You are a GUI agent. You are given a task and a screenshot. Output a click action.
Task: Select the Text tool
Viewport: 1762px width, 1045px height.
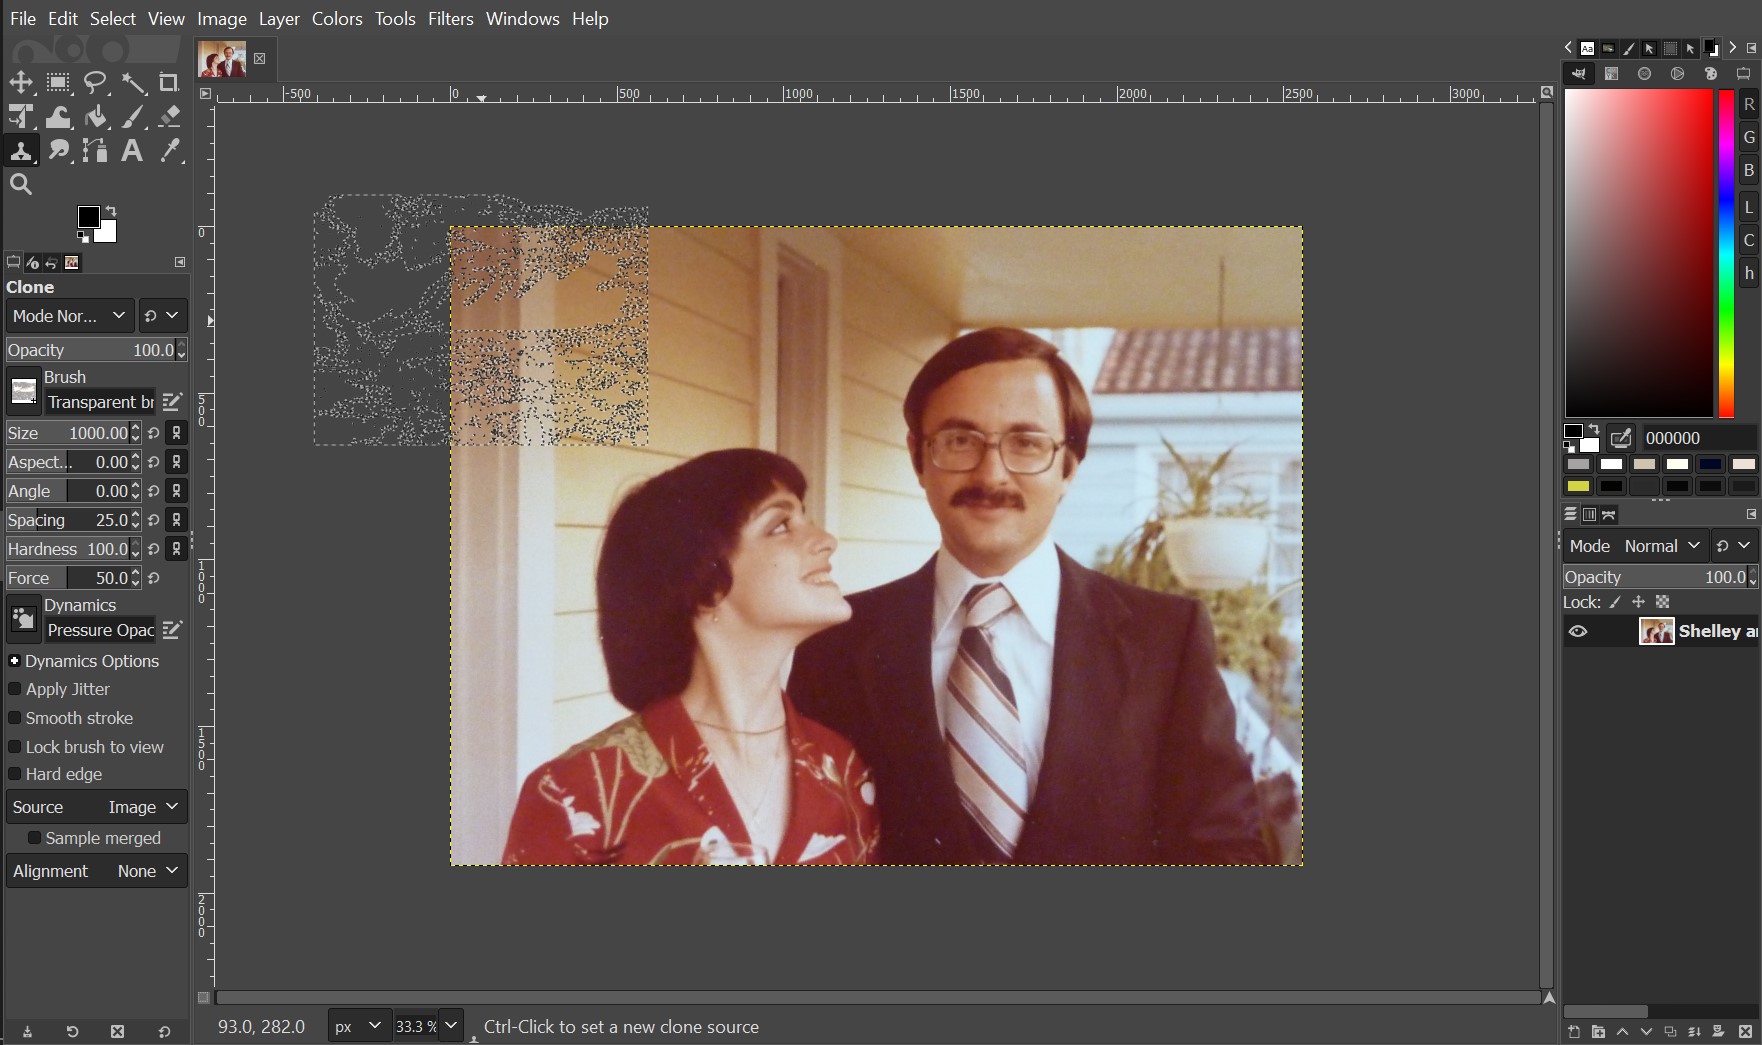point(131,151)
